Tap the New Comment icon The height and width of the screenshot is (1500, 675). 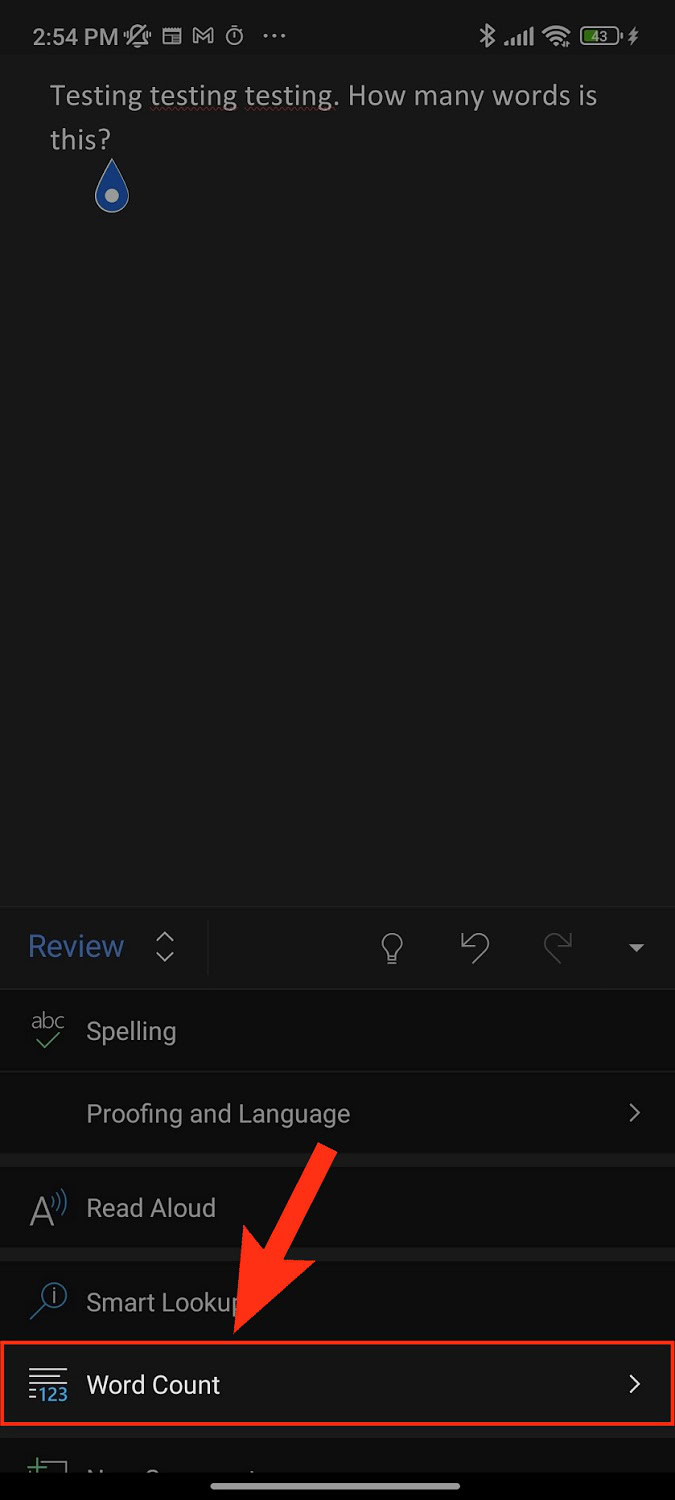pyautogui.click(x=48, y=1469)
